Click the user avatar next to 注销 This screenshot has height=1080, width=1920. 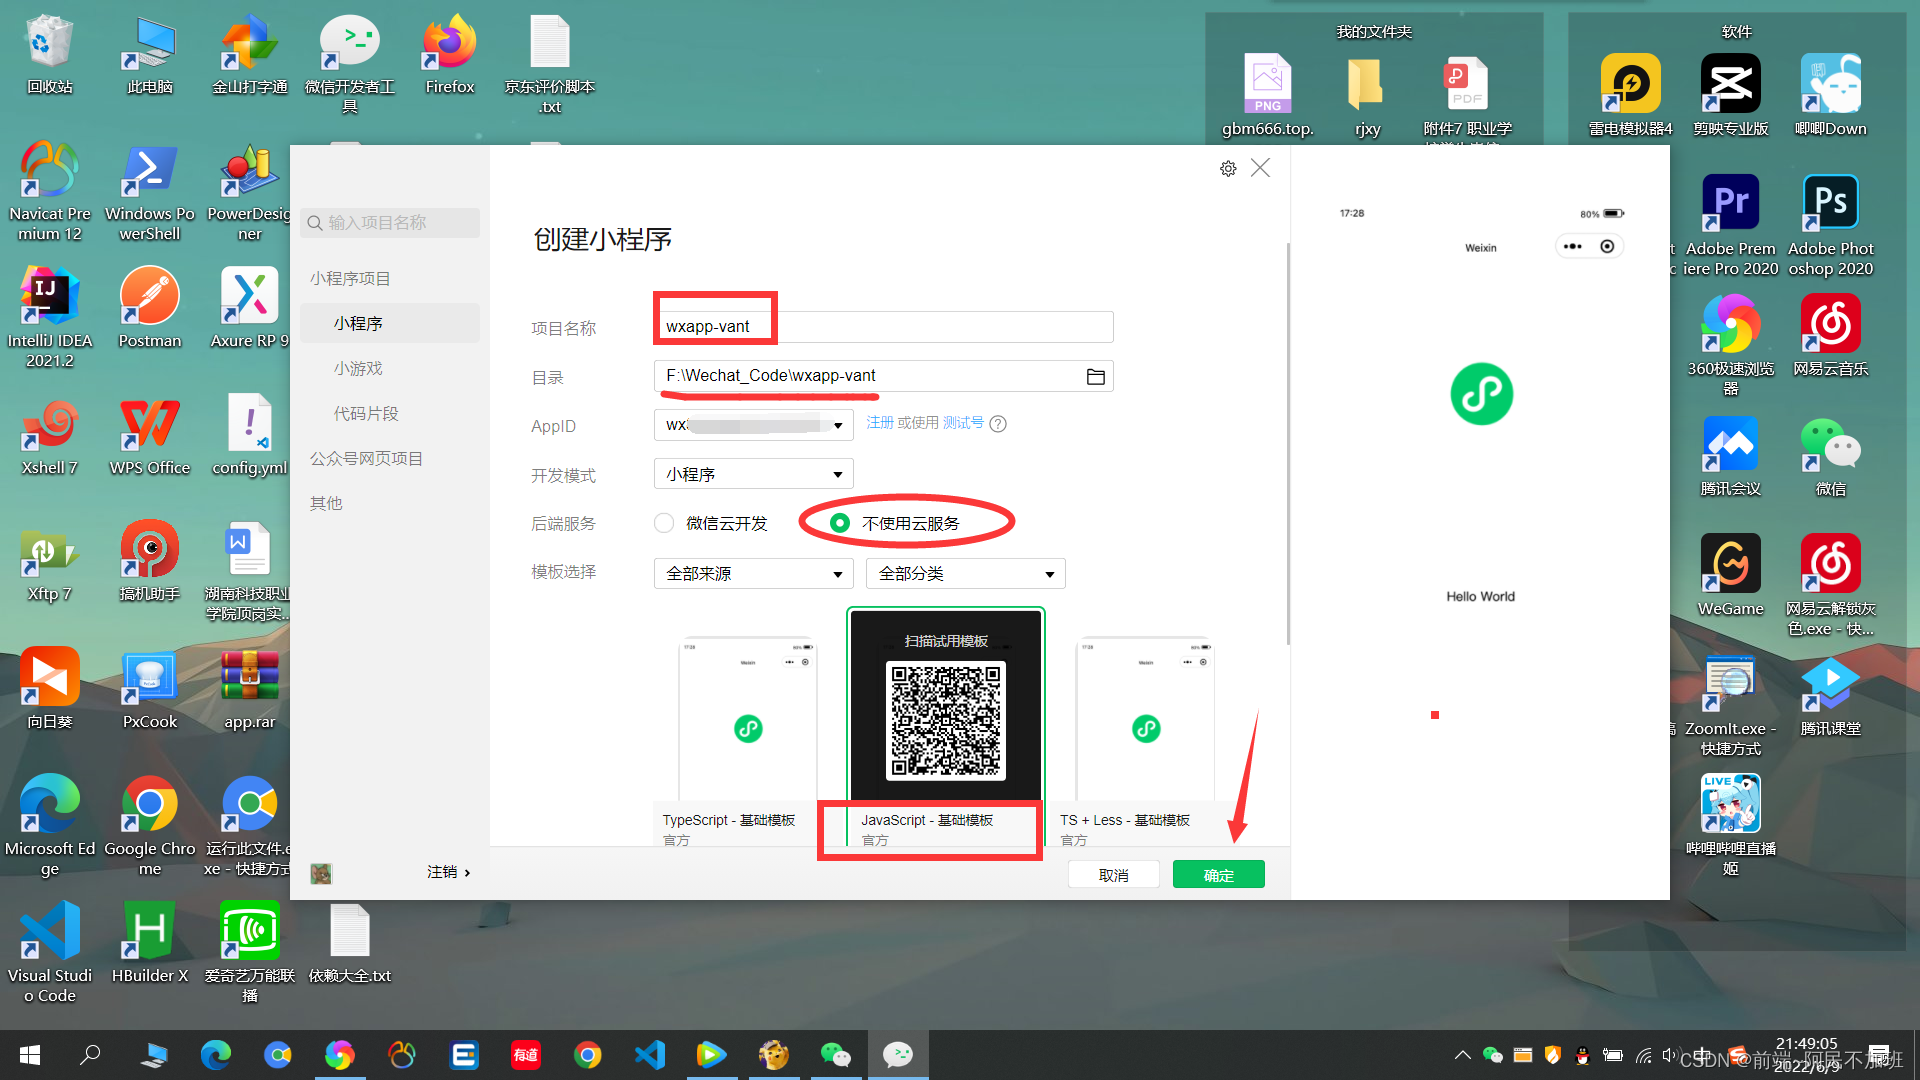(321, 873)
